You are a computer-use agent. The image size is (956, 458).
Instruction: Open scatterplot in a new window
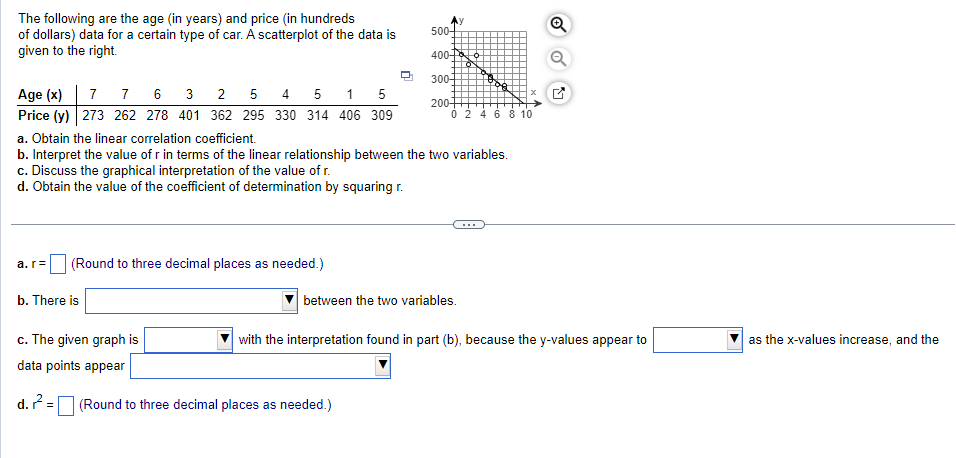coord(559,95)
